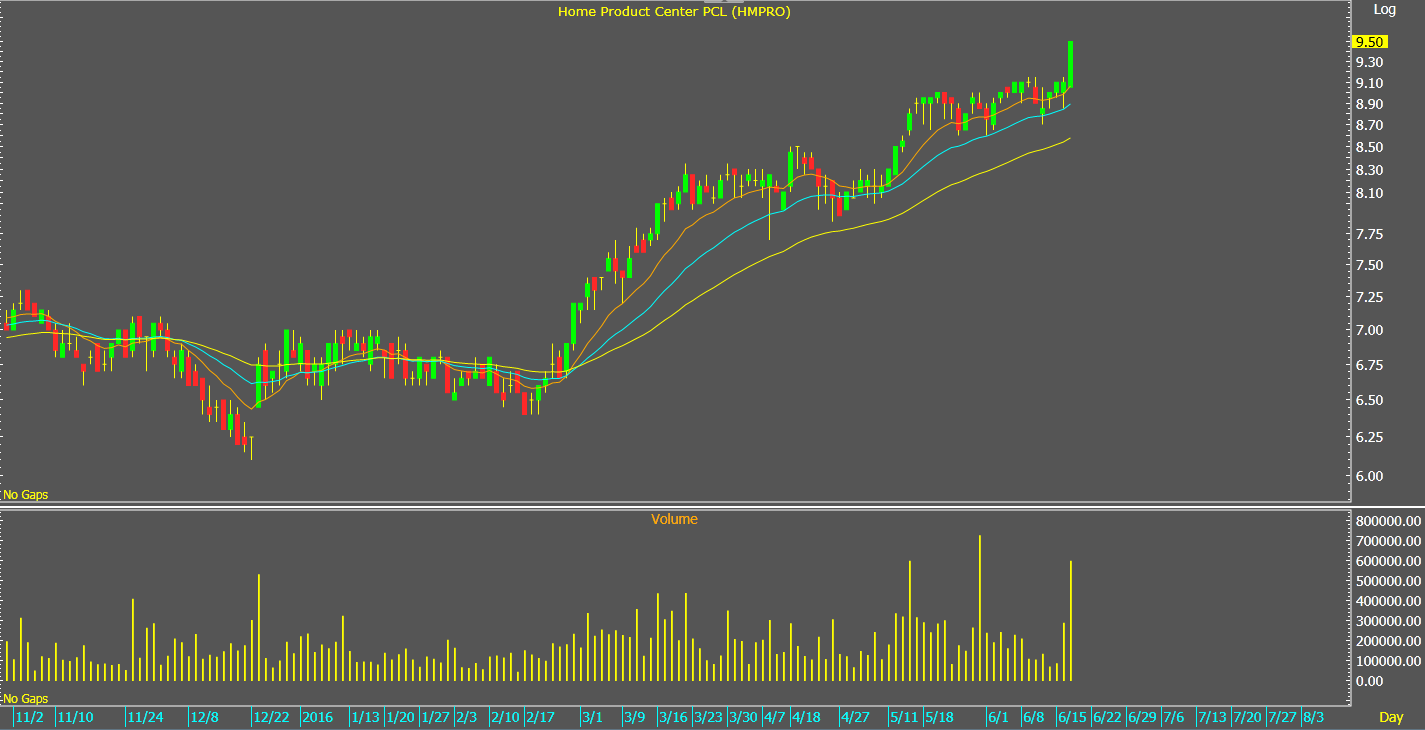Click the 5/18 date on time axis
The width and height of the screenshot is (1425, 730).
[939, 717]
